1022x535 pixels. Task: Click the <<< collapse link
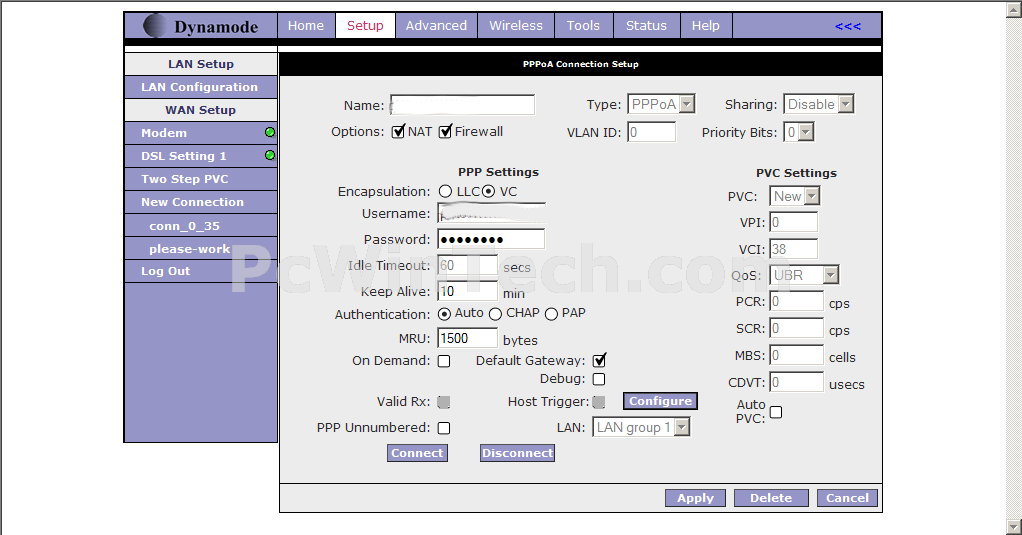[x=848, y=26]
